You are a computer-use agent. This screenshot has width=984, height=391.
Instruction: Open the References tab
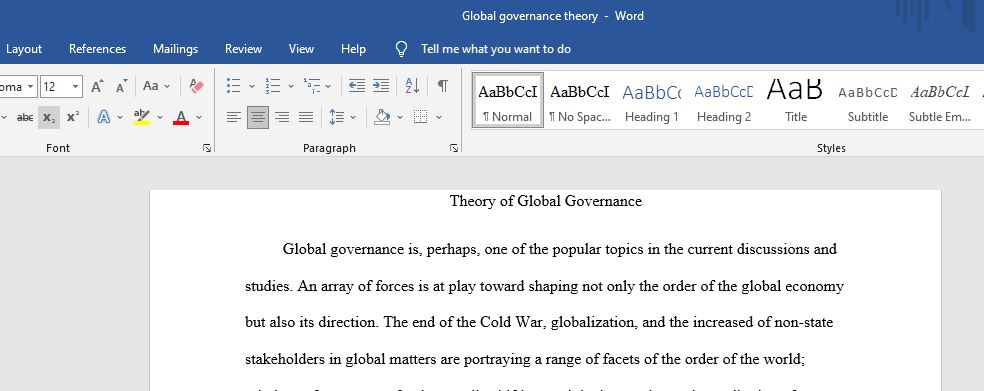pos(97,49)
